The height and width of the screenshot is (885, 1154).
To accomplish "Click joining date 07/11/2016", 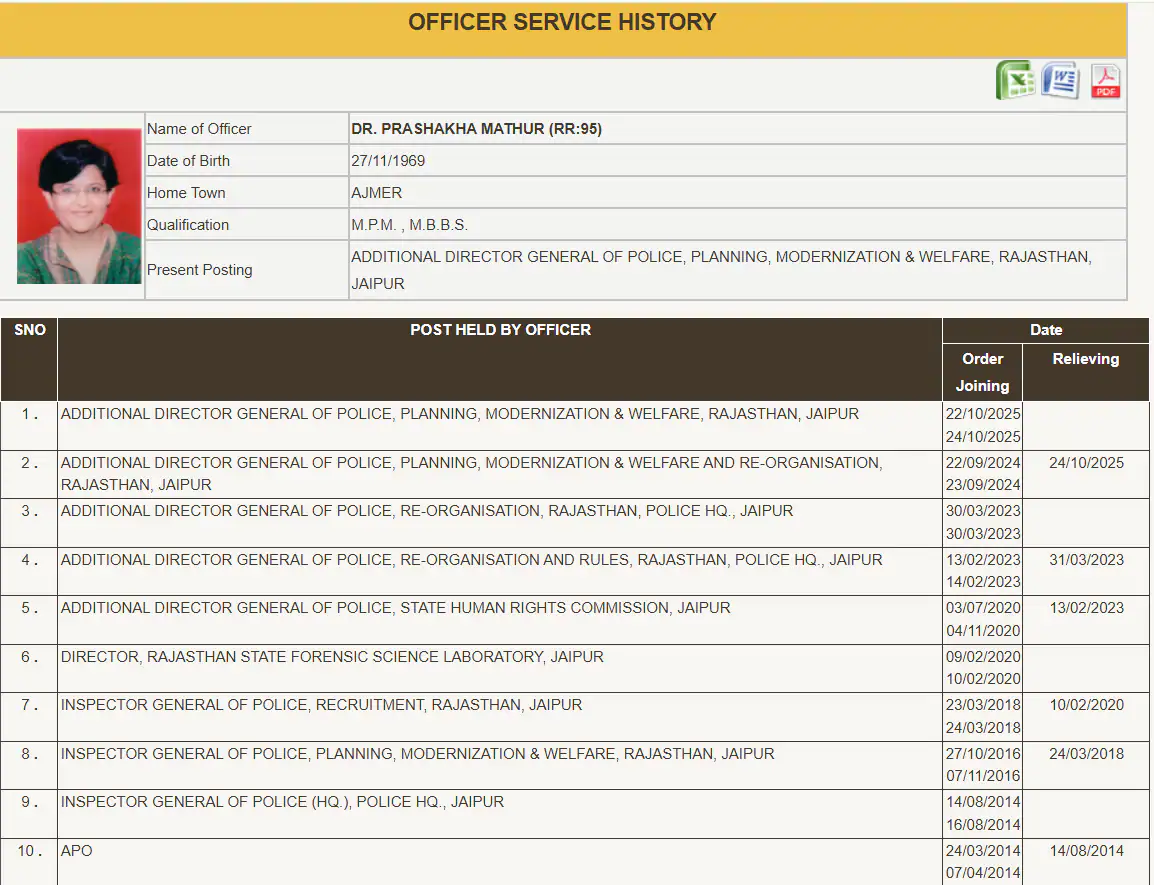I will [983, 775].
